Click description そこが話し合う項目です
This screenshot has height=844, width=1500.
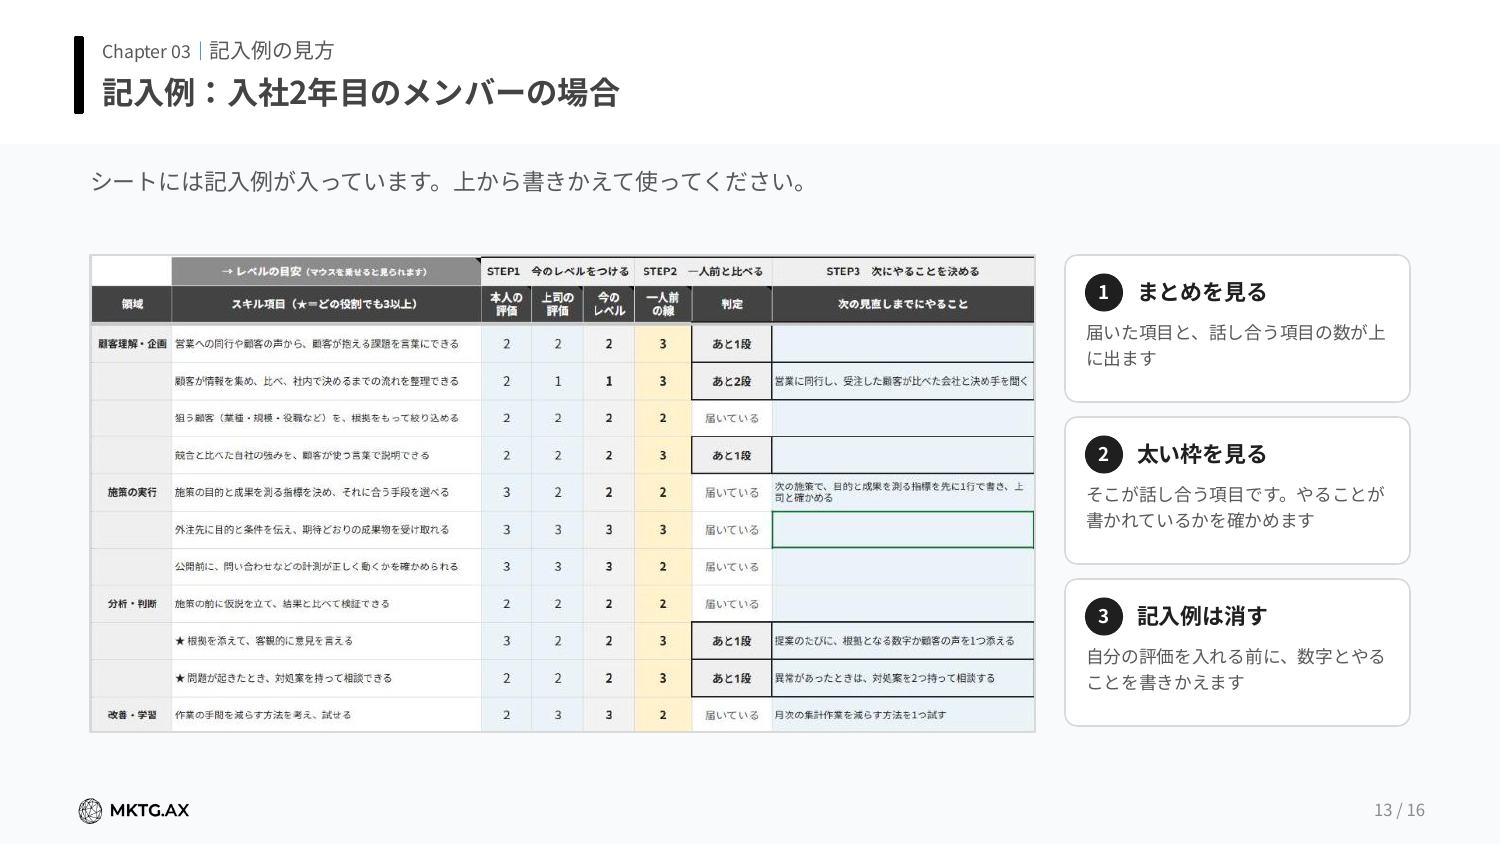pos(1236,507)
